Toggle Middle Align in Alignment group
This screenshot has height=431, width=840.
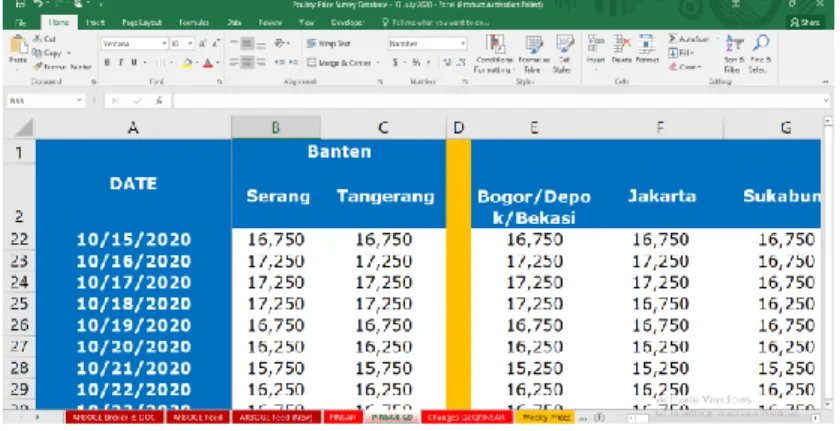click(247, 43)
